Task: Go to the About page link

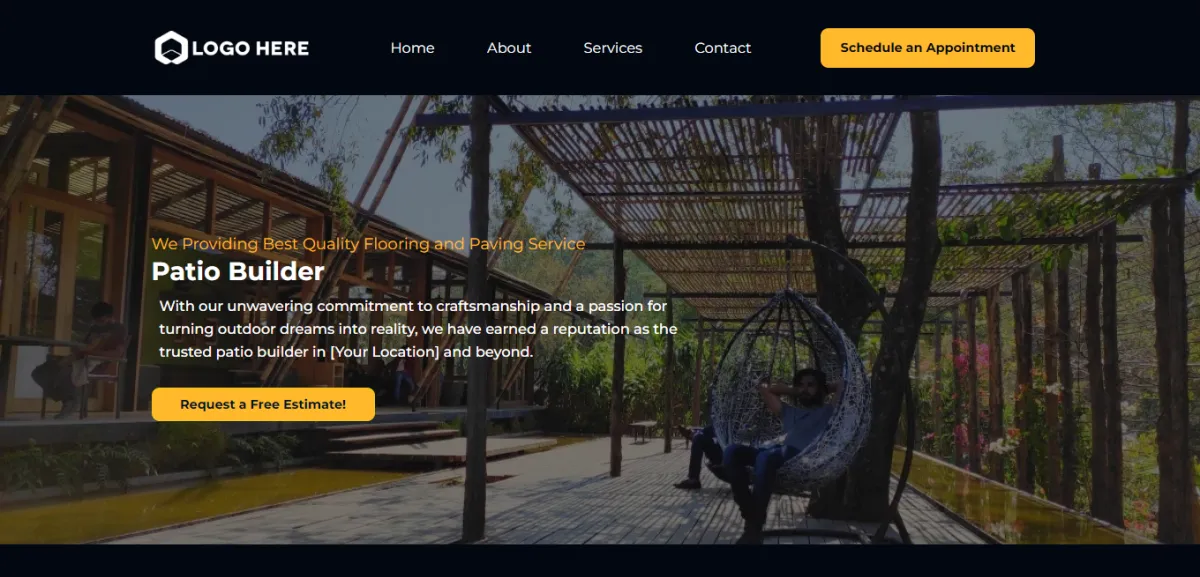Action: click(509, 48)
